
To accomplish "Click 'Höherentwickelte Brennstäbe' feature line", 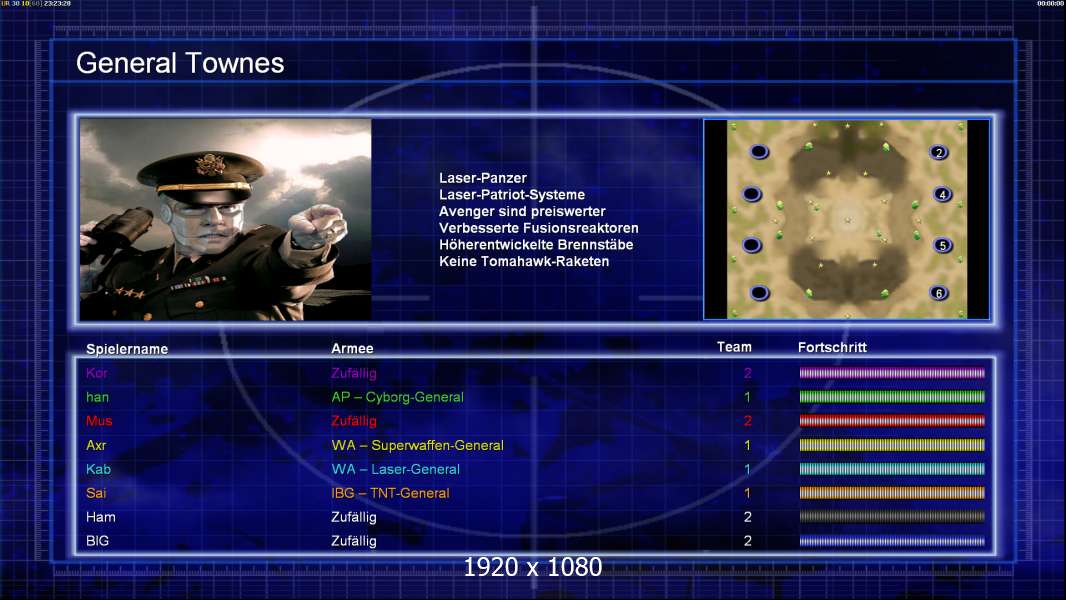I will (x=536, y=245).
